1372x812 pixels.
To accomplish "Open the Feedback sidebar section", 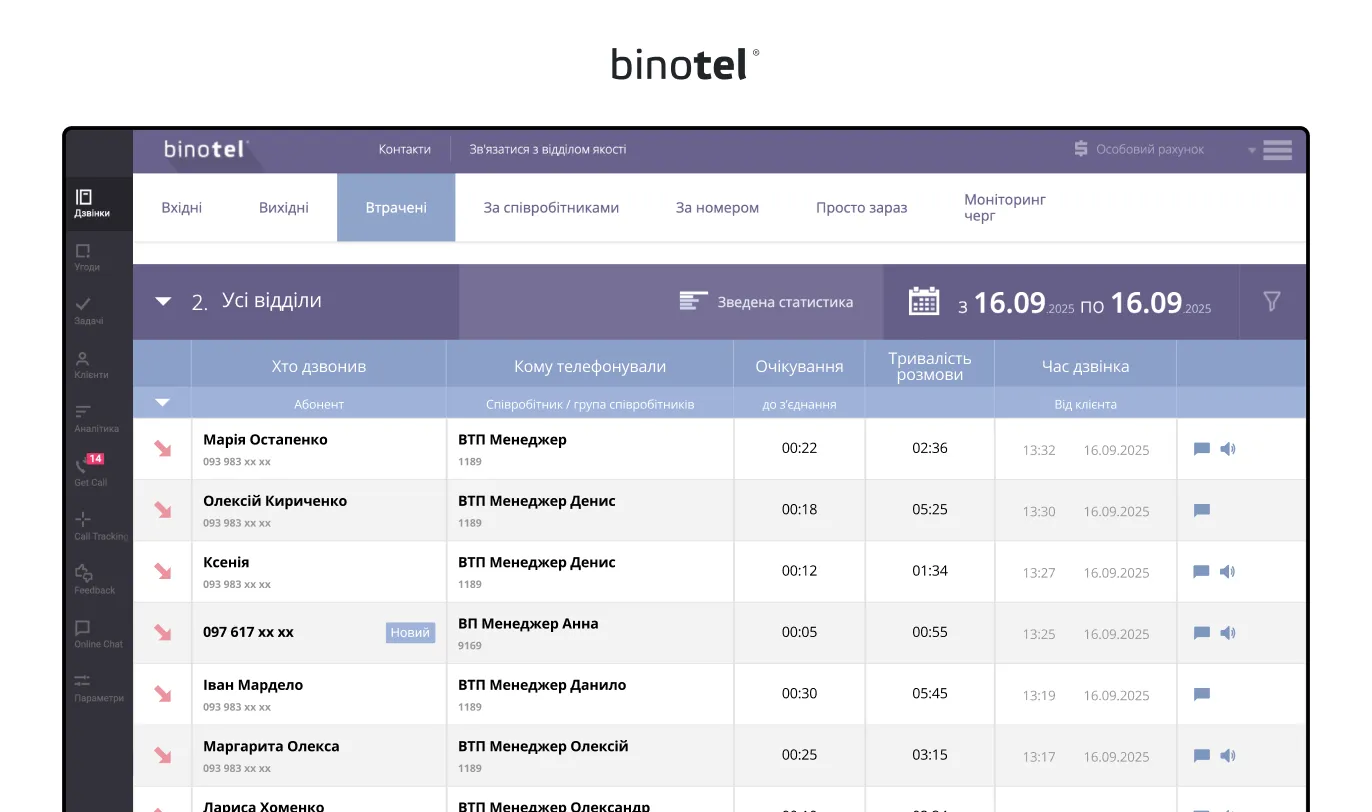I will pos(94,580).
